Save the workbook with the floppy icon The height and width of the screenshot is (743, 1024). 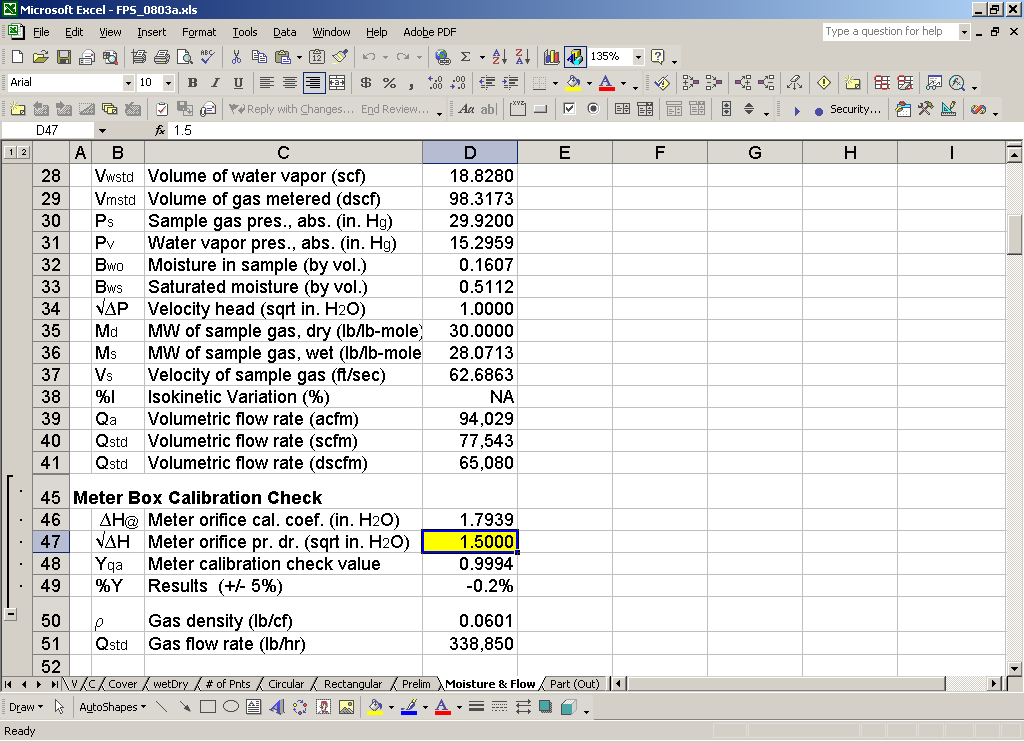[63, 57]
